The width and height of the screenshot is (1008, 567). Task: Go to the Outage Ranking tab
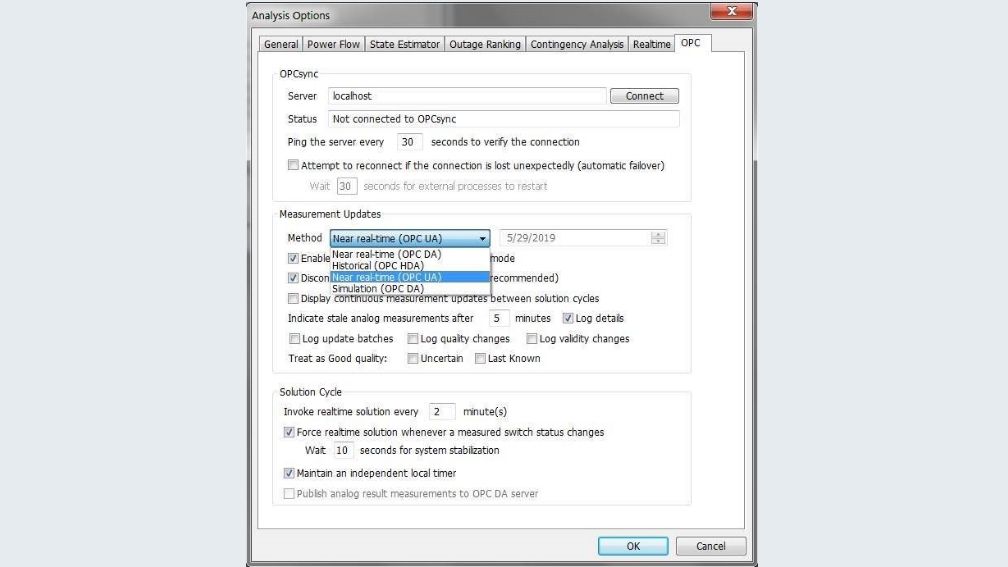pyautogui.click(x=485, y=44)
